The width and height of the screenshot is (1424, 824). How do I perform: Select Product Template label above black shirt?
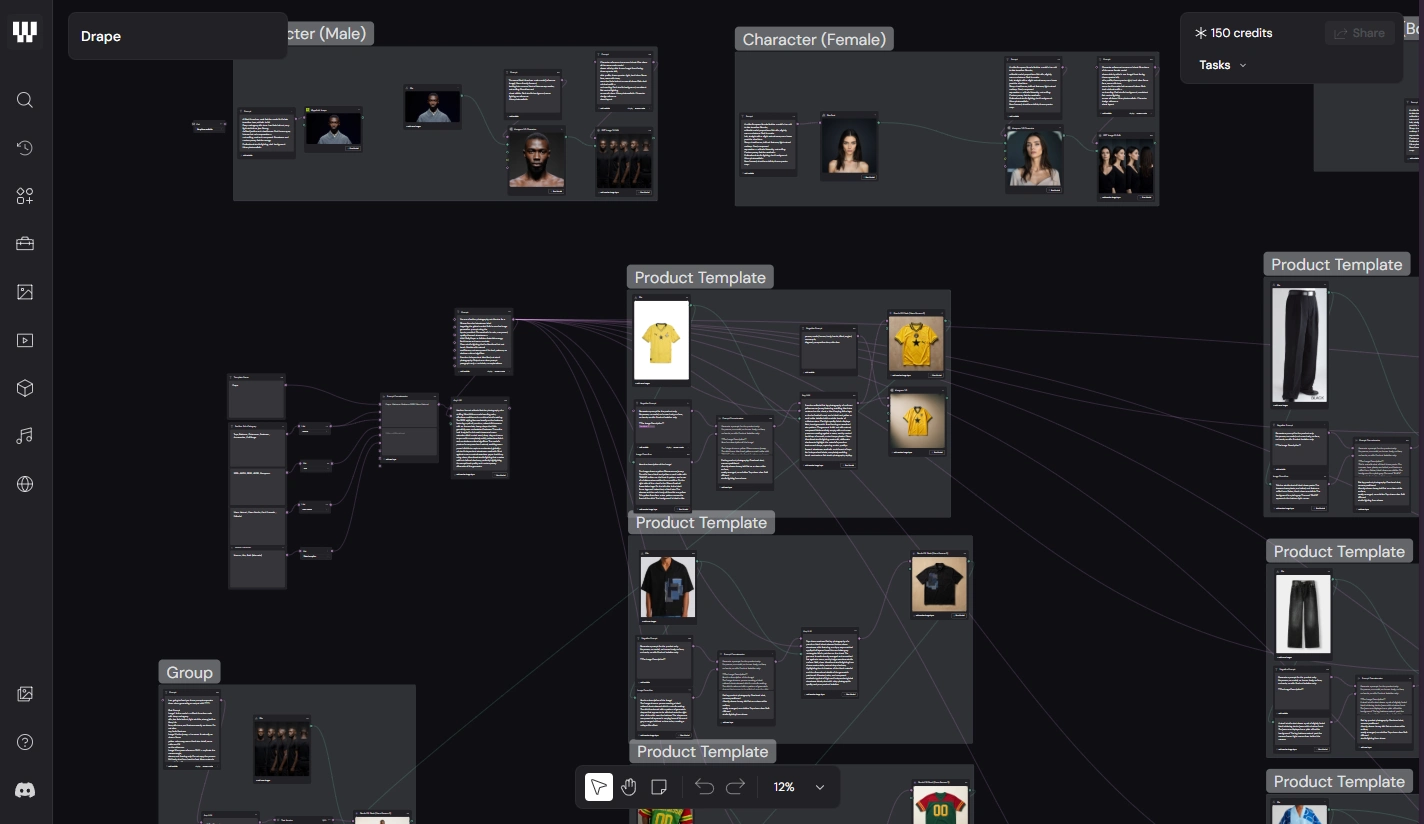[x=701, y=523]
